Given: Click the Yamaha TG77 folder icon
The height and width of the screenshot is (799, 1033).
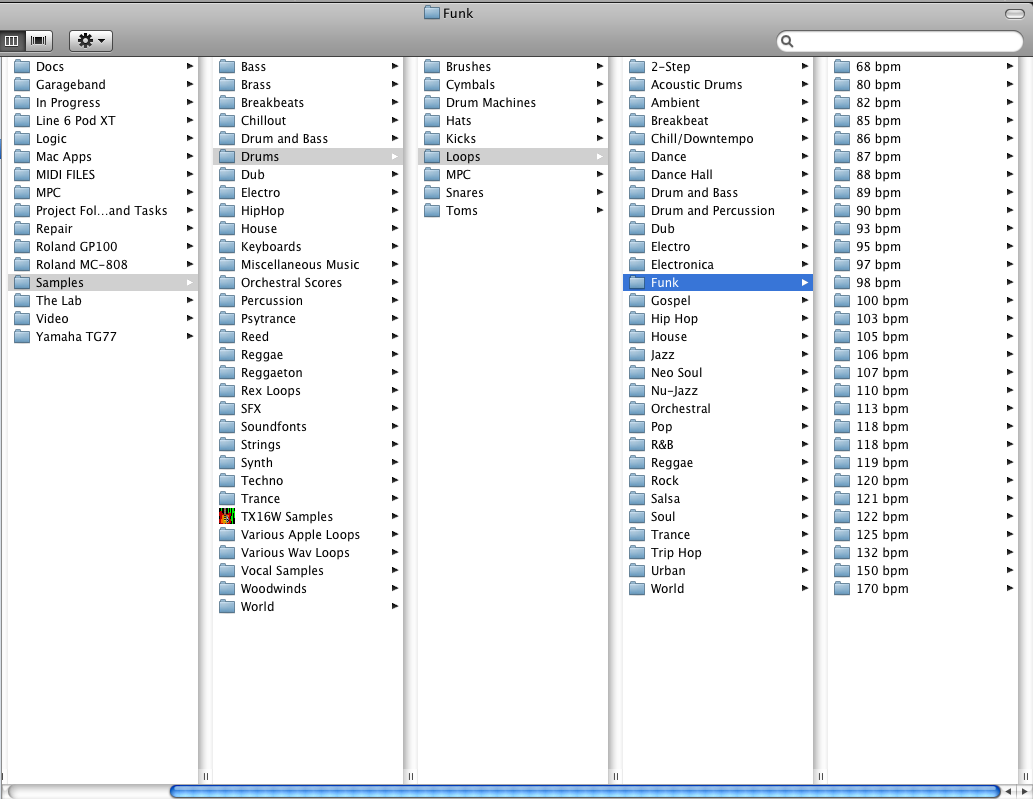Looking at the screenshot, I should pos(22,337).
